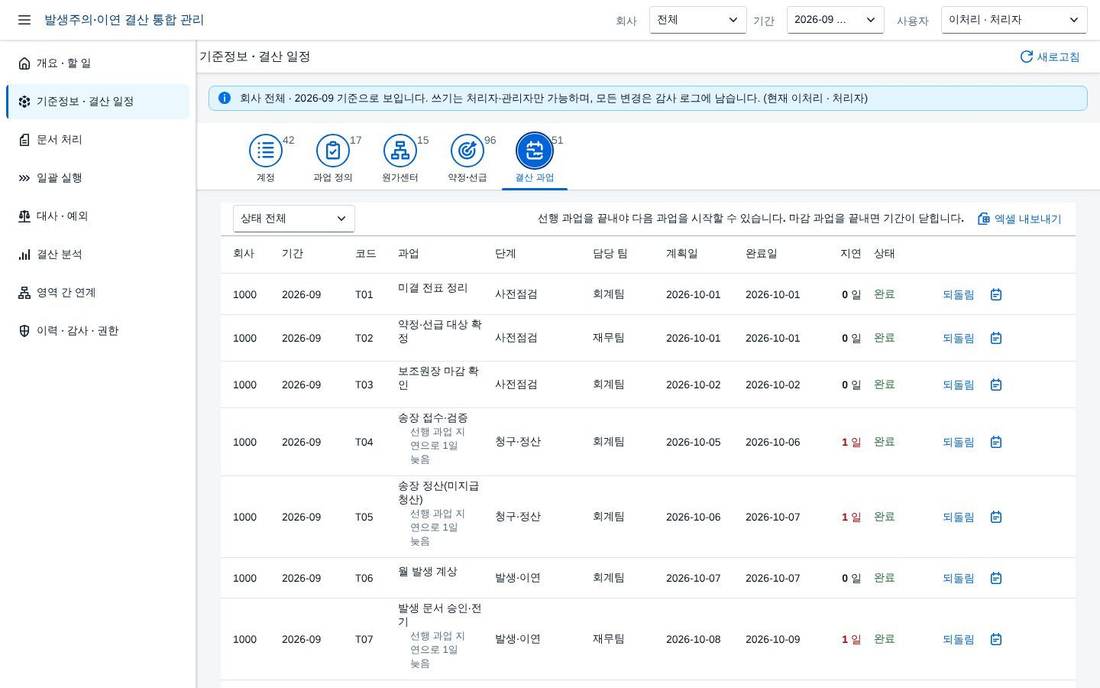Click the app title 발생주의·이연 결산 통합 관리
The image size is (1100, 688).
[x=124, y=20]
